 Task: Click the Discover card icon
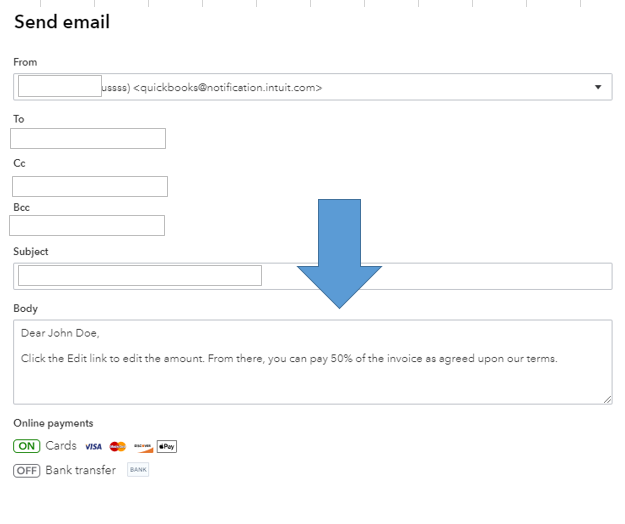(x=143, y=447)
